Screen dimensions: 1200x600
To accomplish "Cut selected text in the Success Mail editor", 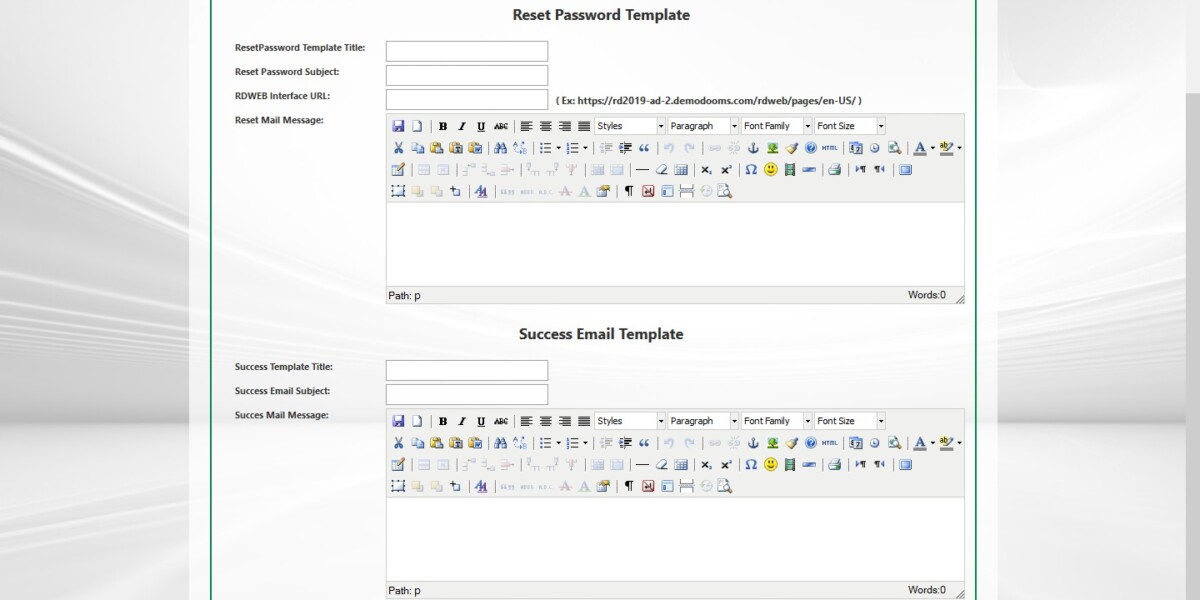I will (x=399, y=442).
